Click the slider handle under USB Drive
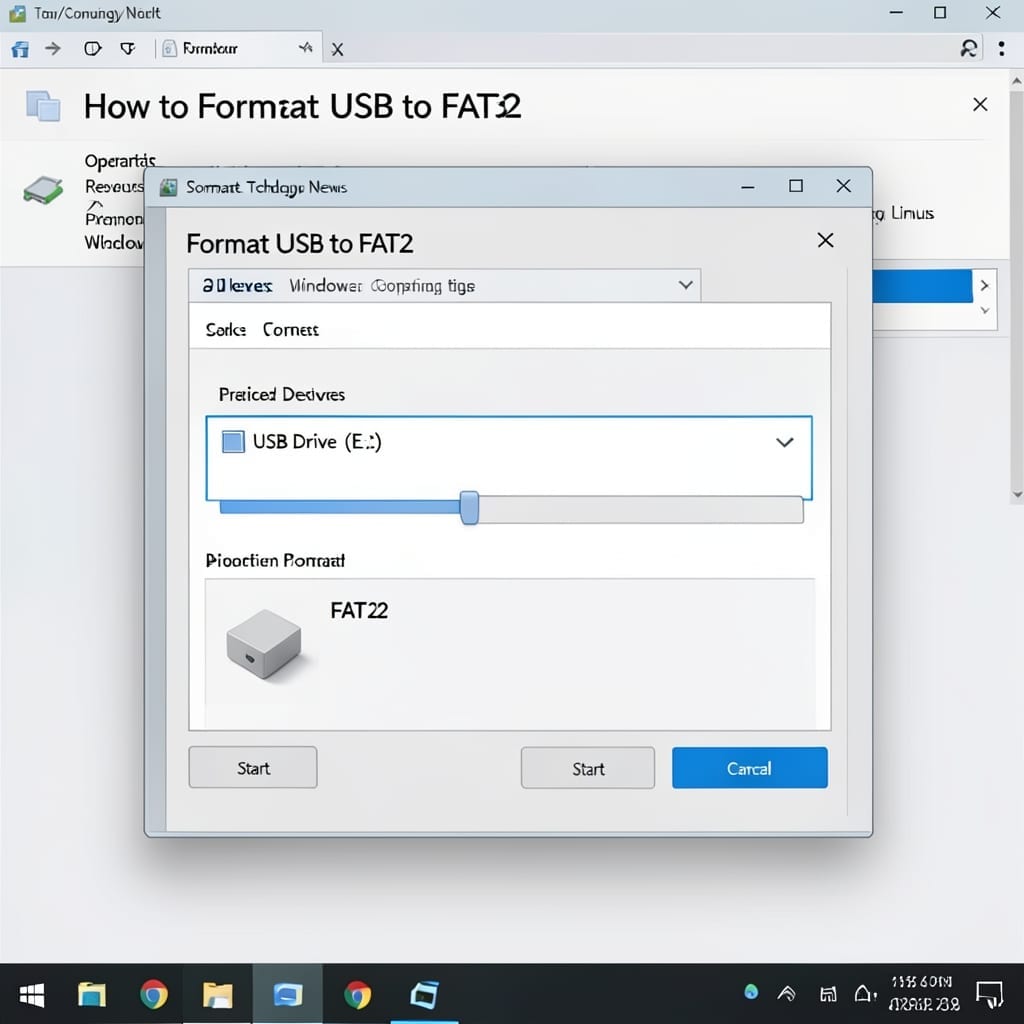This screenshot has height=1024, width=1024. pos(469,508)
